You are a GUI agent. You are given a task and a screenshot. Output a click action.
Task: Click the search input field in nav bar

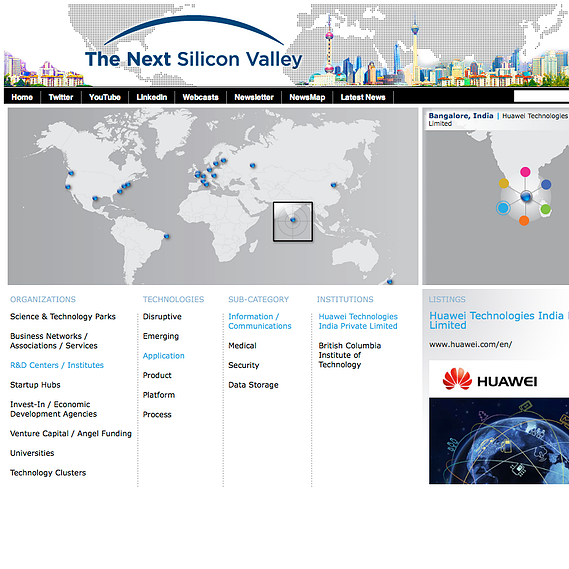[x=541, y=97]
